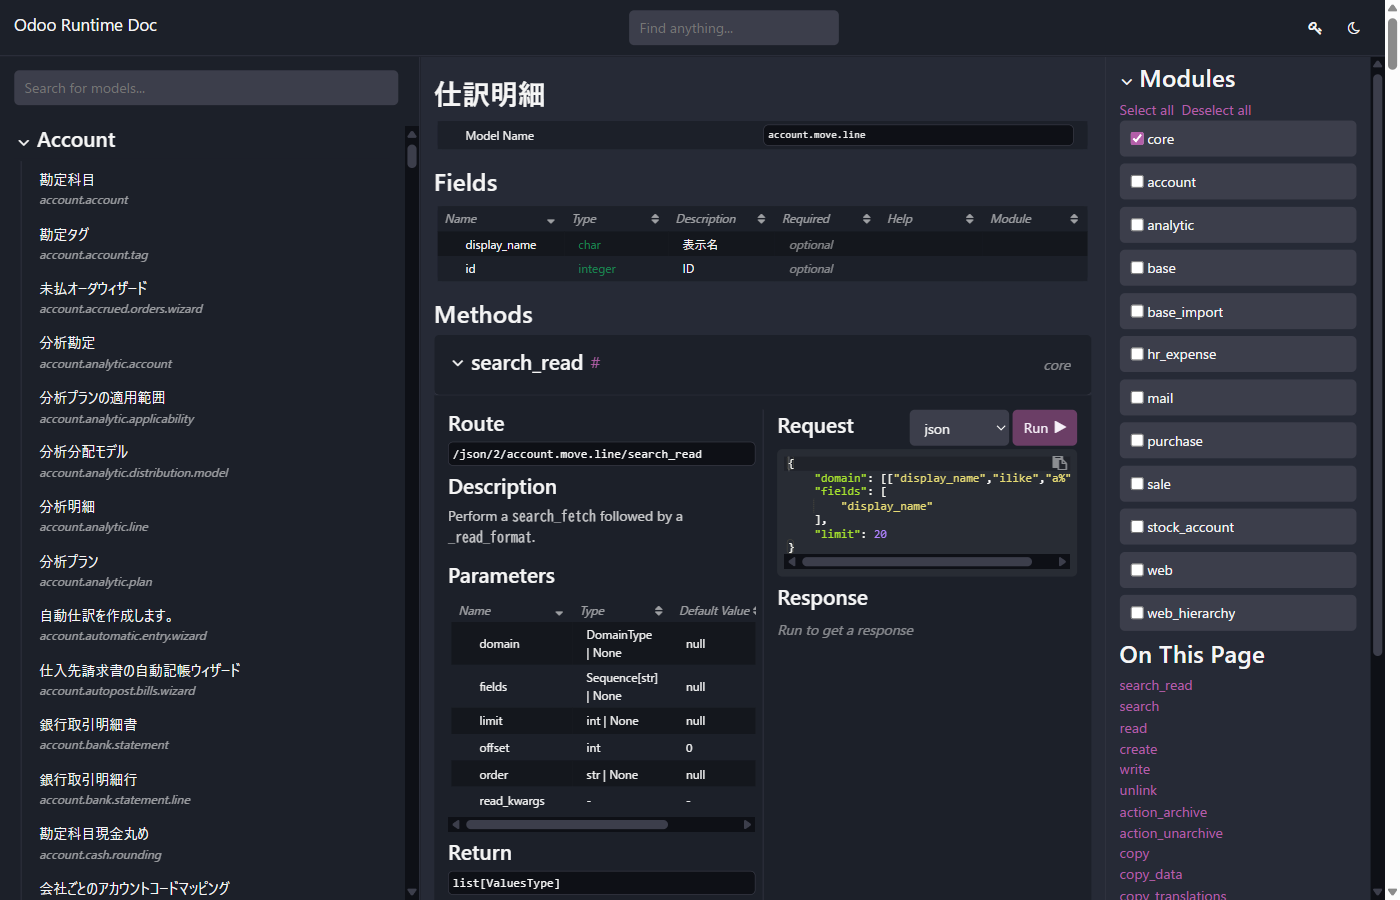The image size is (1400, 900).
Task: Enable the account module checkbox
Action: (1137, 182)
